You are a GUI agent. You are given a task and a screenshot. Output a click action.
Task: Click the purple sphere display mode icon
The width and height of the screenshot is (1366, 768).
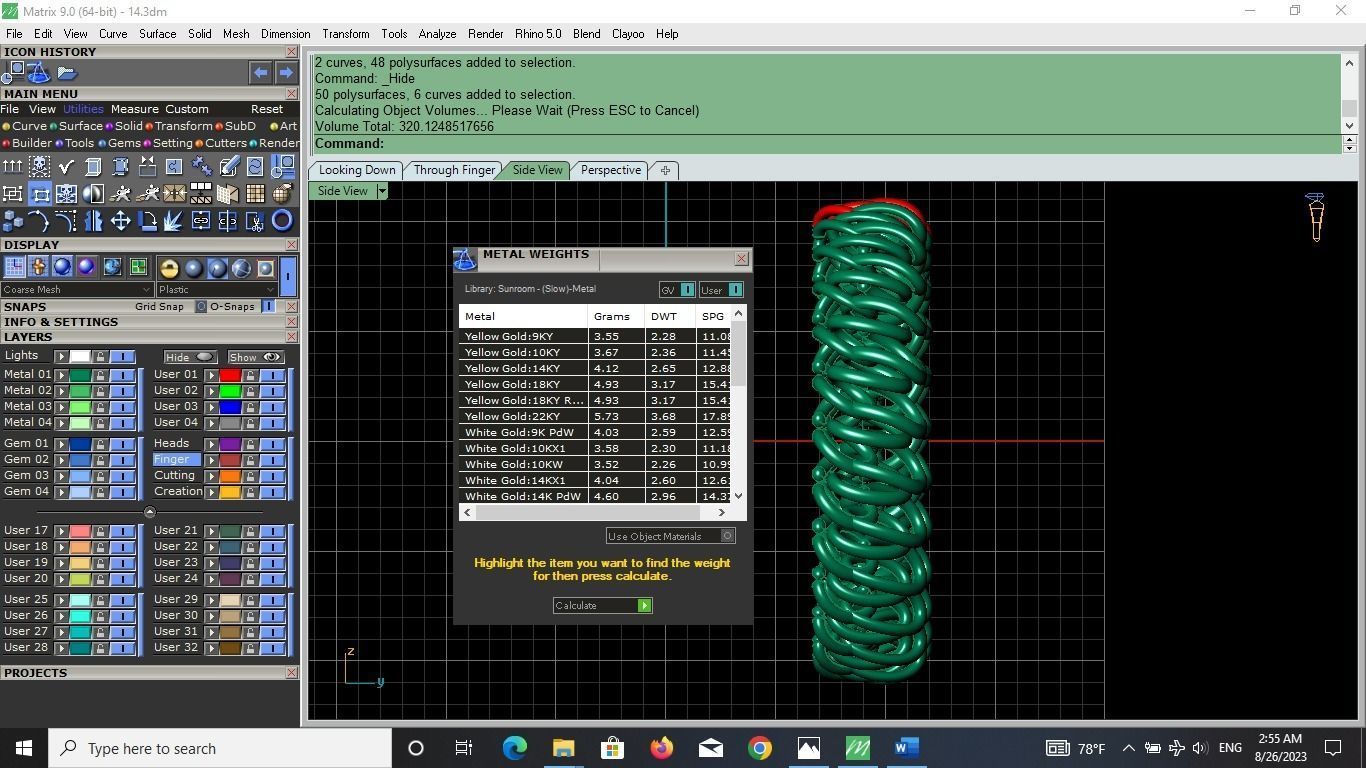point(87,267)
